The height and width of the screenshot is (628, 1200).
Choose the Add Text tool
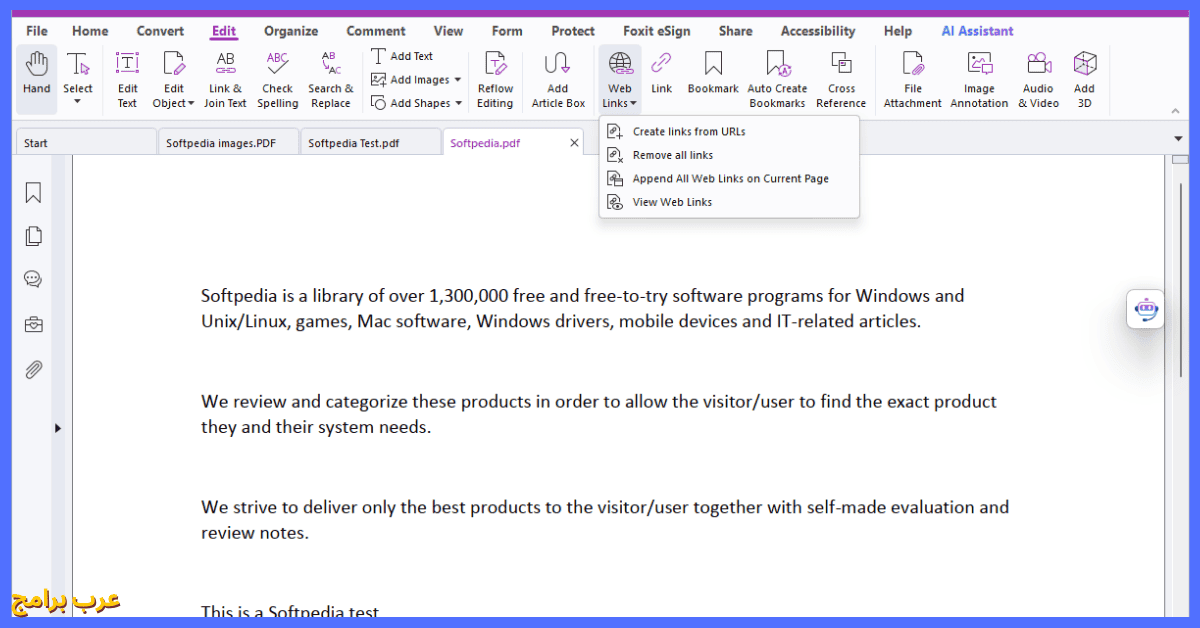(402, 56)
